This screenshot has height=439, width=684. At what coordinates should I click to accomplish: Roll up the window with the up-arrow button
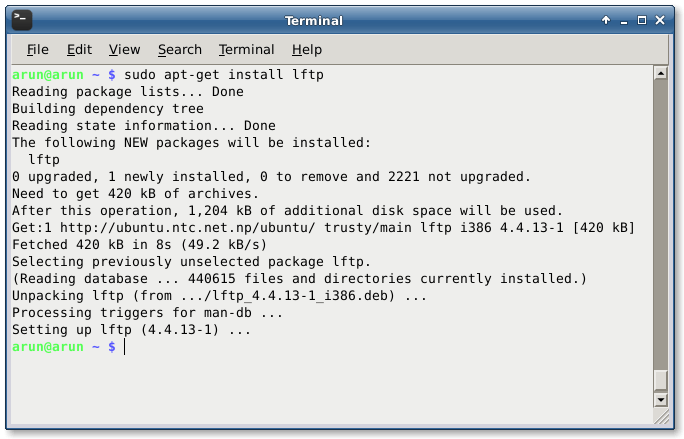pos(606,20)
